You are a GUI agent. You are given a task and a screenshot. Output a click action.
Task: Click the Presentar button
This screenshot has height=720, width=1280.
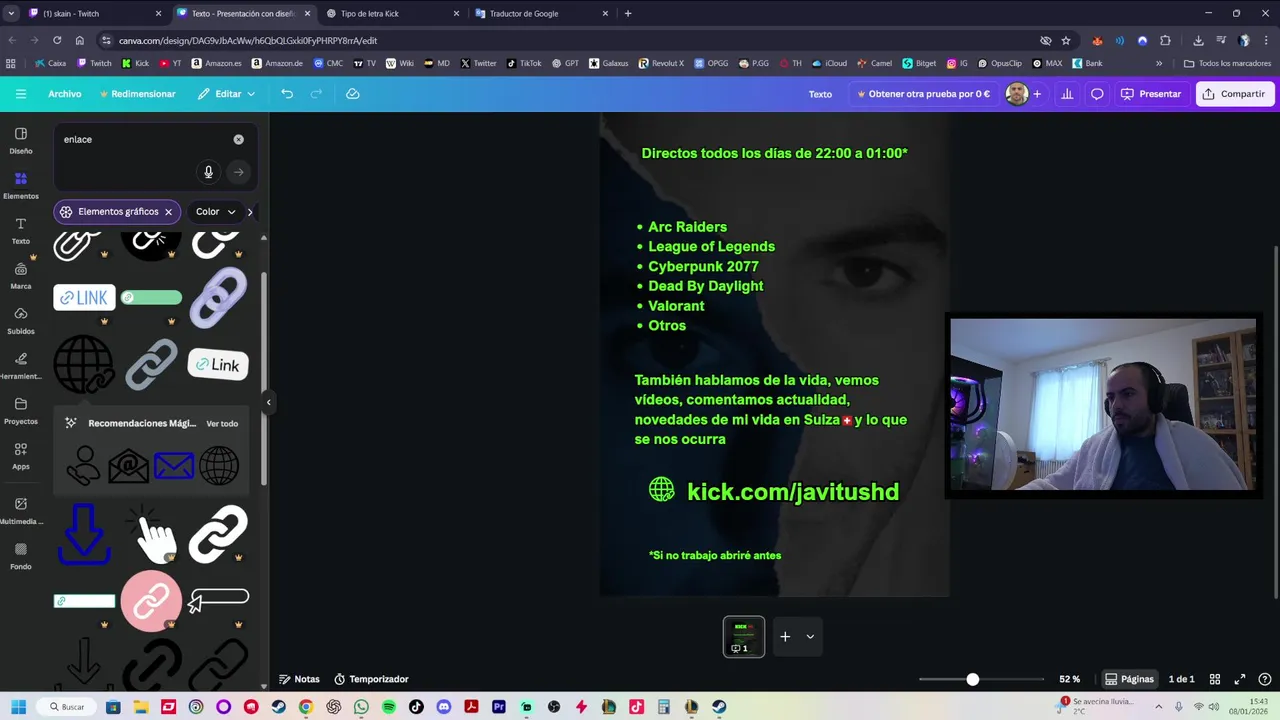(x=1151, y=94)
